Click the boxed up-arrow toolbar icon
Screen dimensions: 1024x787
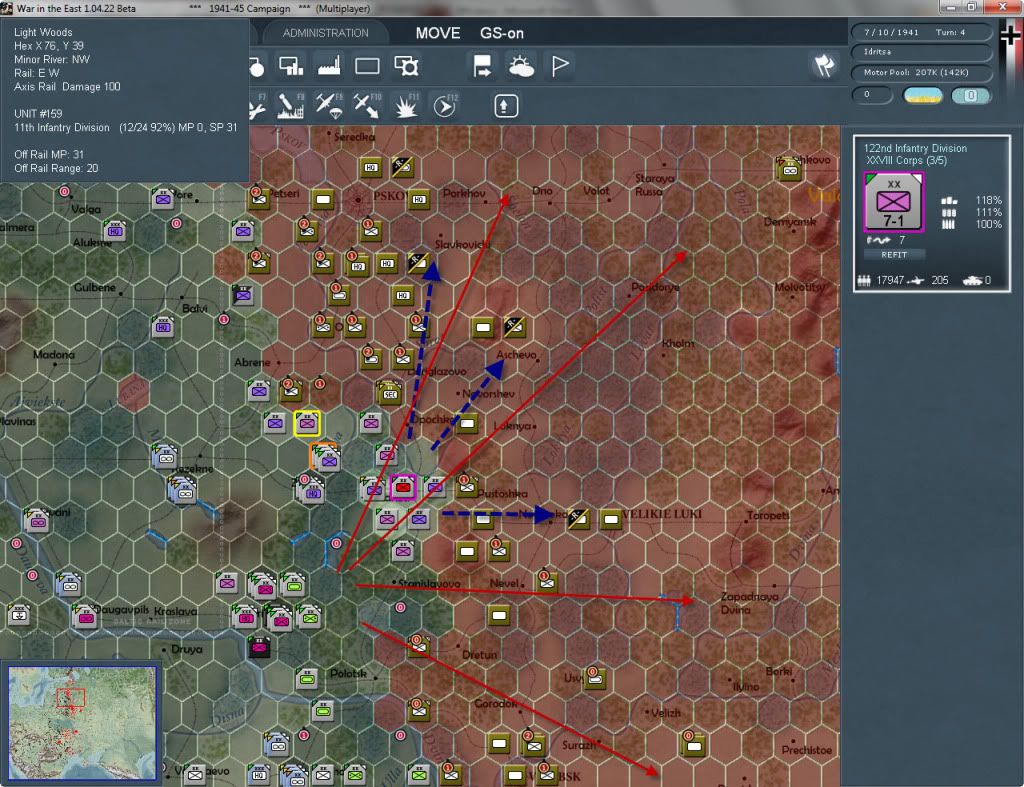[505, 106]
